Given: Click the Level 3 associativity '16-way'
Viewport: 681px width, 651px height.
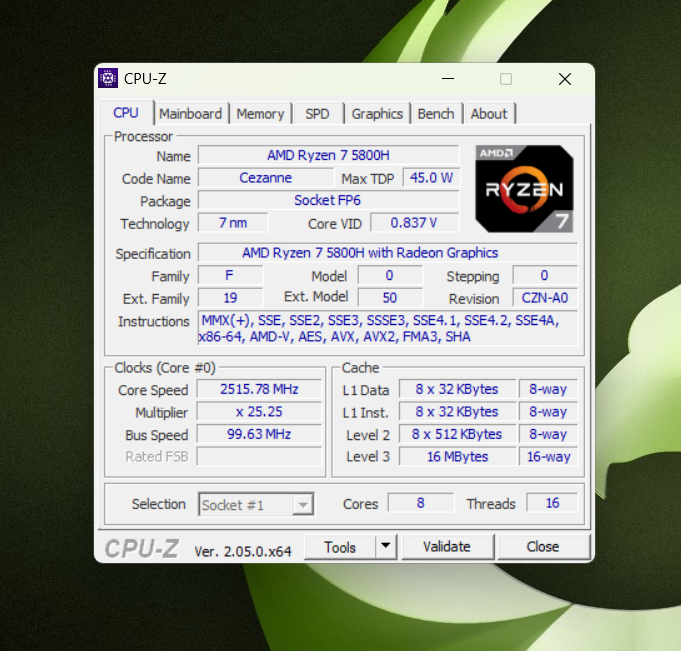Looking at the screenshot, I should 549,457.
